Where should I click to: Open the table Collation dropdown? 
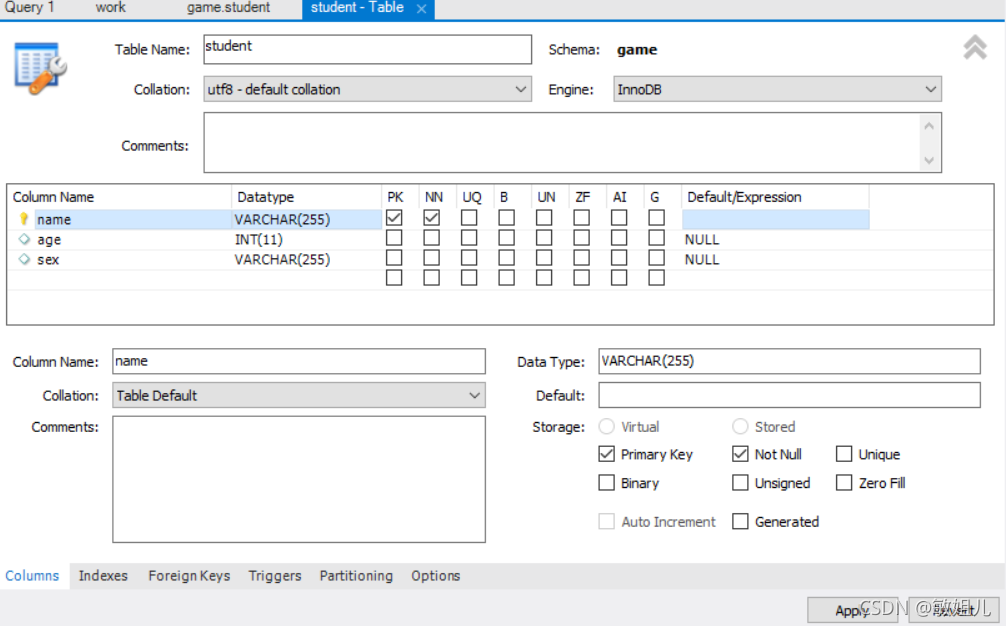[368, 89]
